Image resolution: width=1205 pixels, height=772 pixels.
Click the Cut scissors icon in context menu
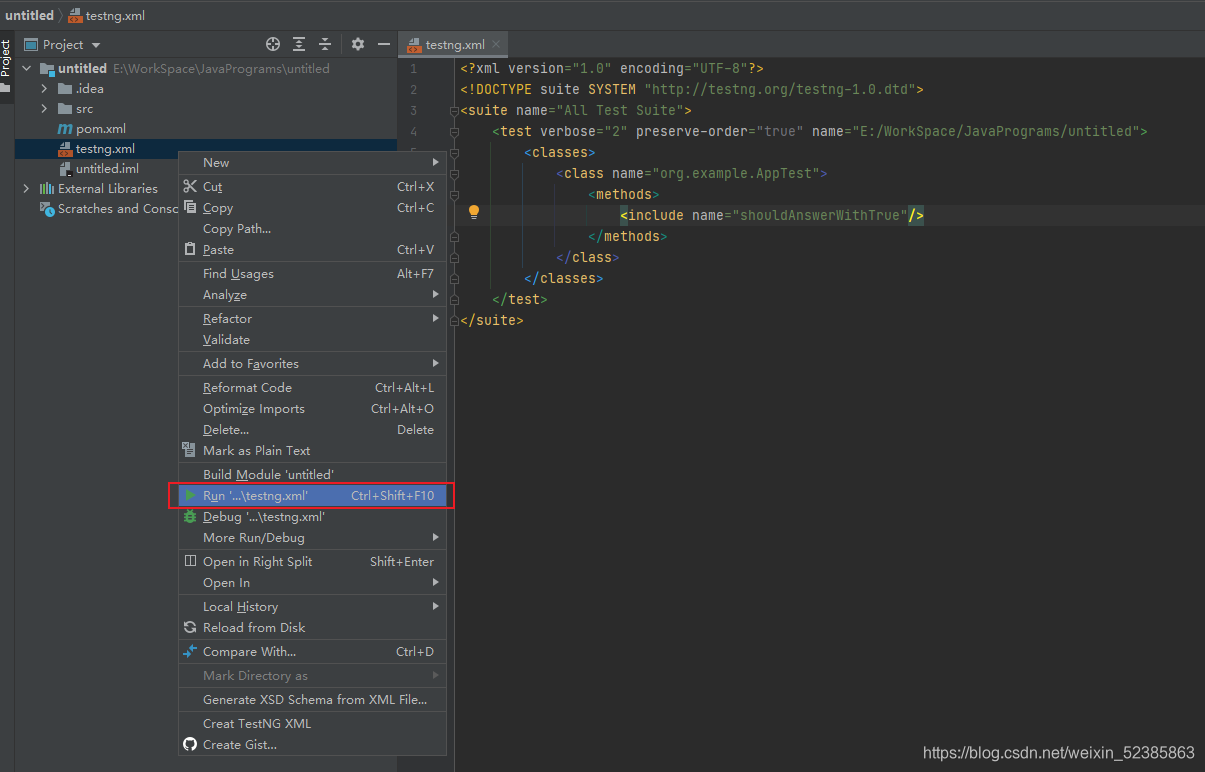(x=190, y=186)
